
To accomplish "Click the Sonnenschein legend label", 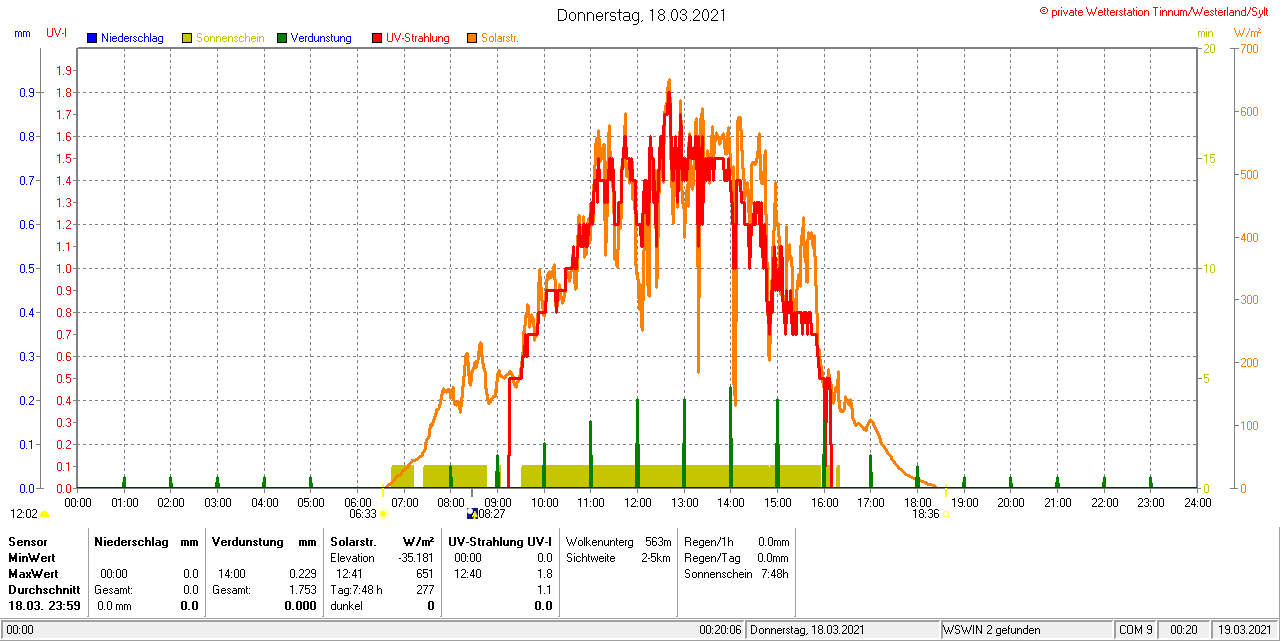I will 230,38.
